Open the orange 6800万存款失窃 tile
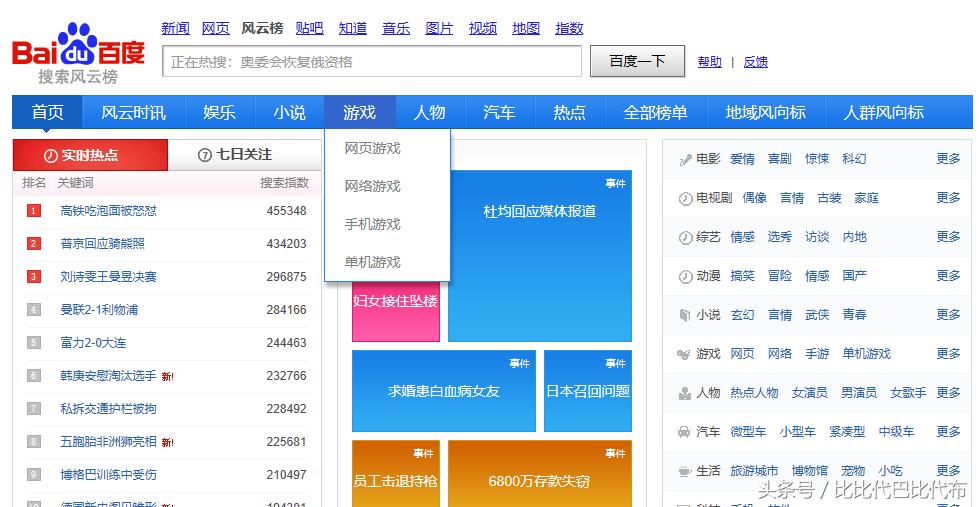Viewport: 979px width, 507px height. (540, 474)
